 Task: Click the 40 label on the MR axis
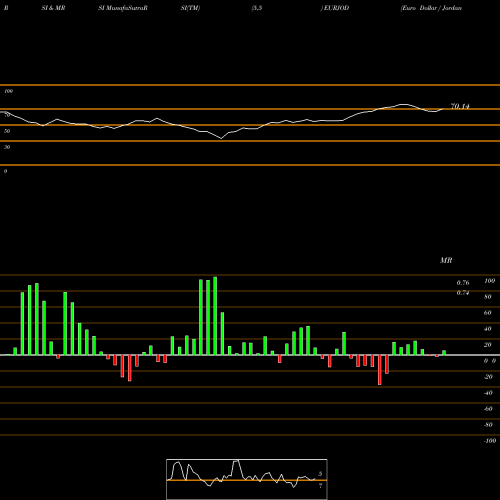click(488, 329)
